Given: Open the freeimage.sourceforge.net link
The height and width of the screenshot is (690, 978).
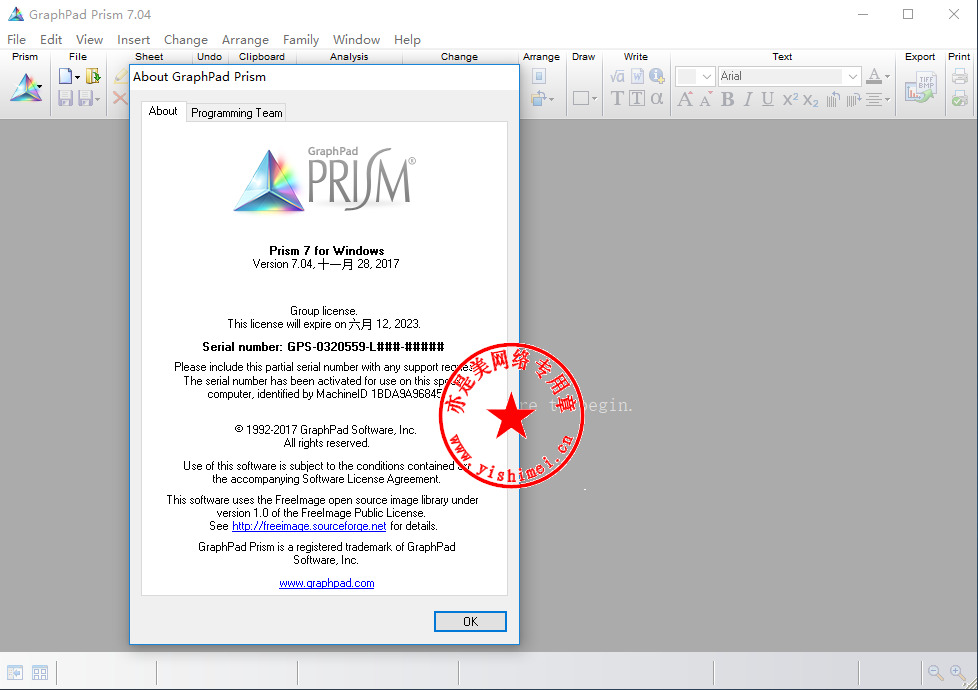Looking at the screenshot, I should tap(309, 527).
